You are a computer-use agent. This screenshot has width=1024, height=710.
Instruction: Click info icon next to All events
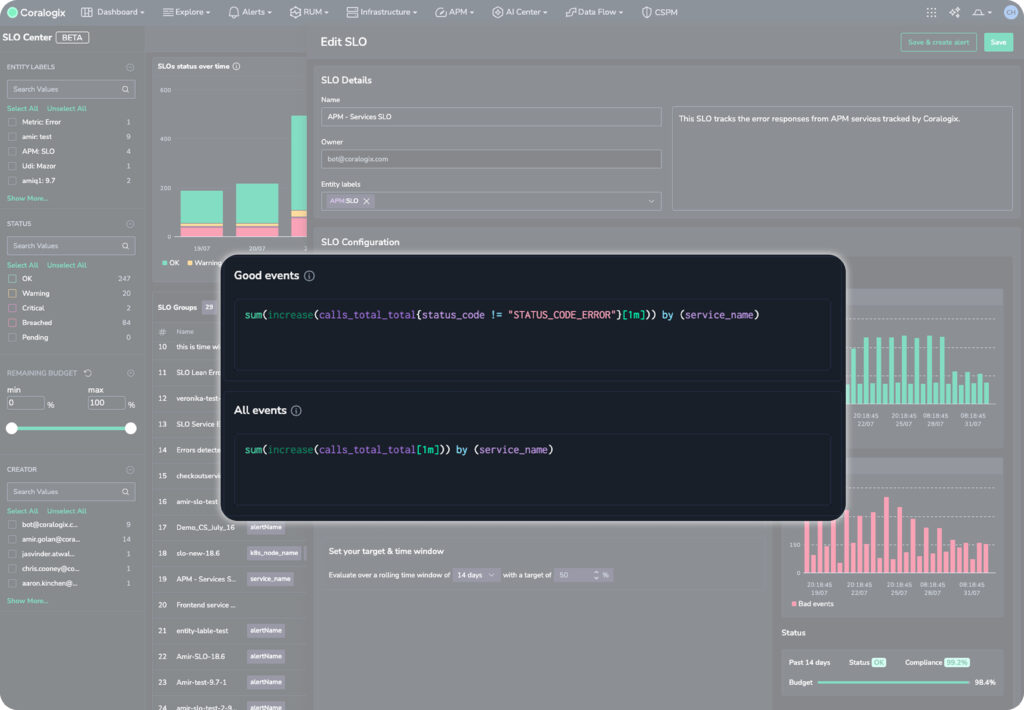[296, 411]
